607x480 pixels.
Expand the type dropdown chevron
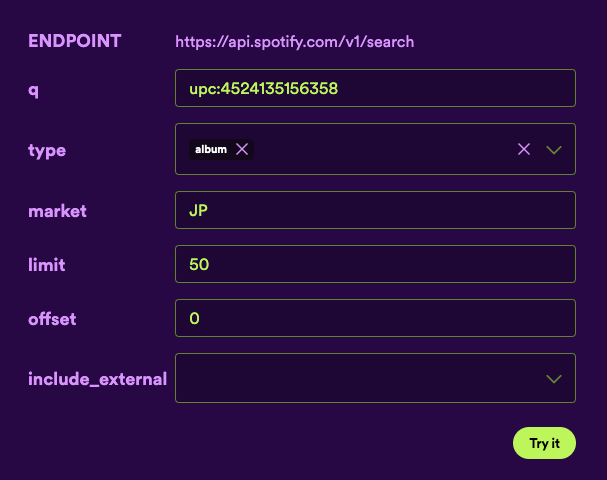(554, 149)
